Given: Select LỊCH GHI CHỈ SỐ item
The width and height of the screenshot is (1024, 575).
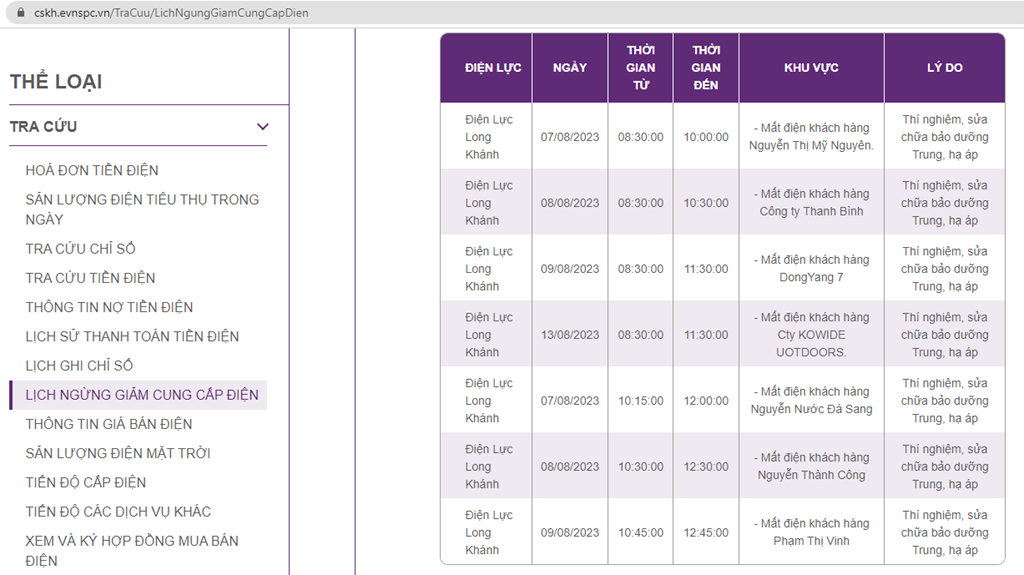Looking at the screenshot, I should click(x=79, y=365).
